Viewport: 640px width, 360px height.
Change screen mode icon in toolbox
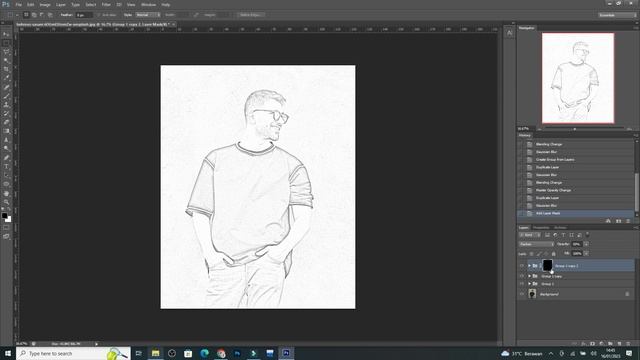(6, 236)
